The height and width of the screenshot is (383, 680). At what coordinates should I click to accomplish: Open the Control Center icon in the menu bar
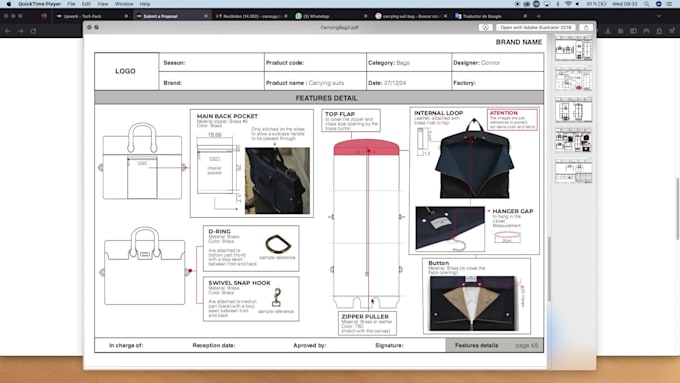(669, 4)
